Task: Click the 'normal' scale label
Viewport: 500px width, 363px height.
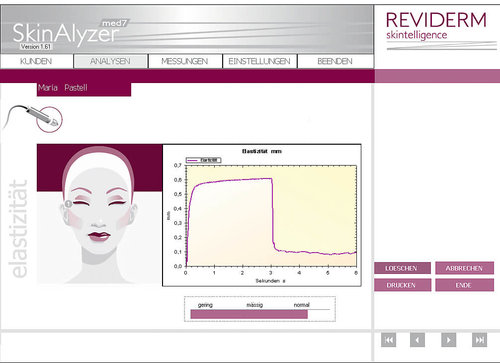Action: coord(302,305)
